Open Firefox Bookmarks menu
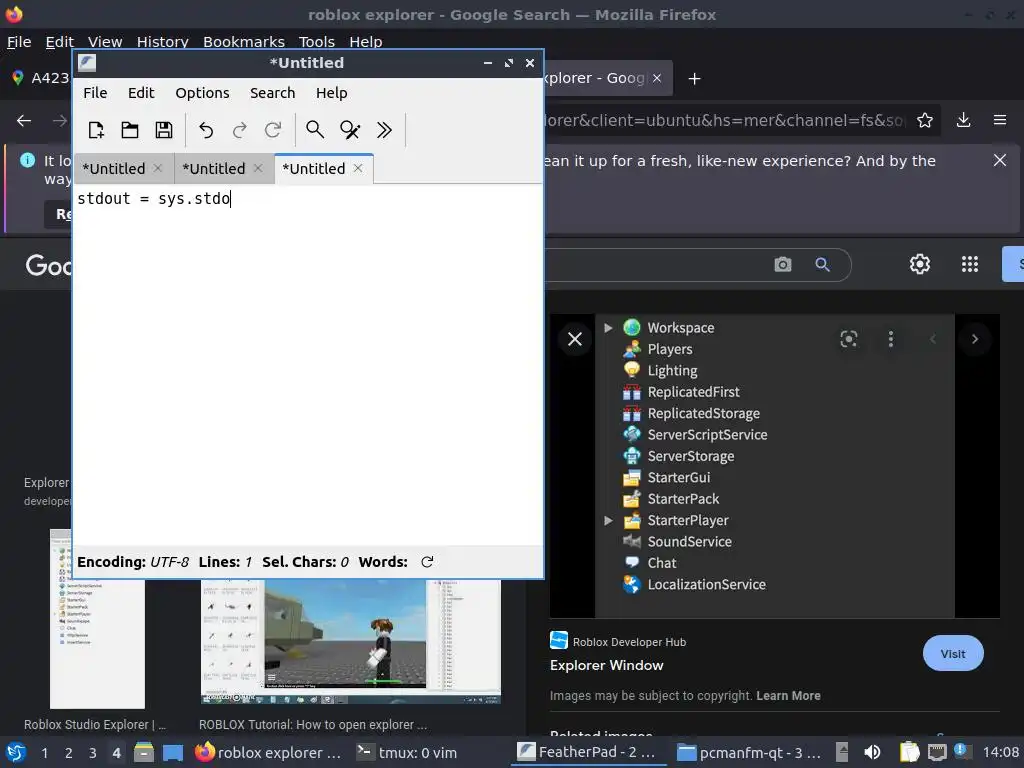 click(244, 42)
